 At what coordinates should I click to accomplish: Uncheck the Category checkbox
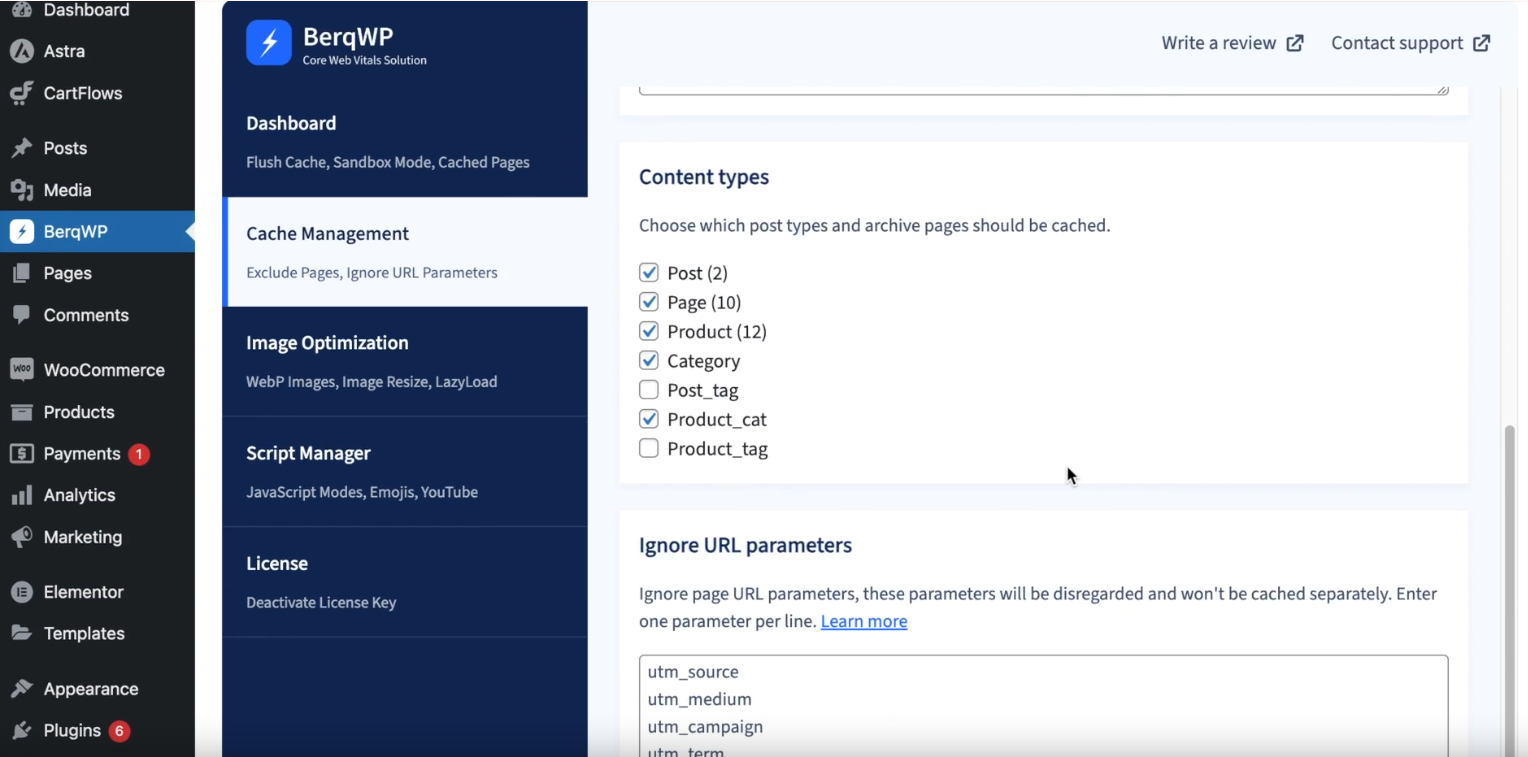point(649,361)
